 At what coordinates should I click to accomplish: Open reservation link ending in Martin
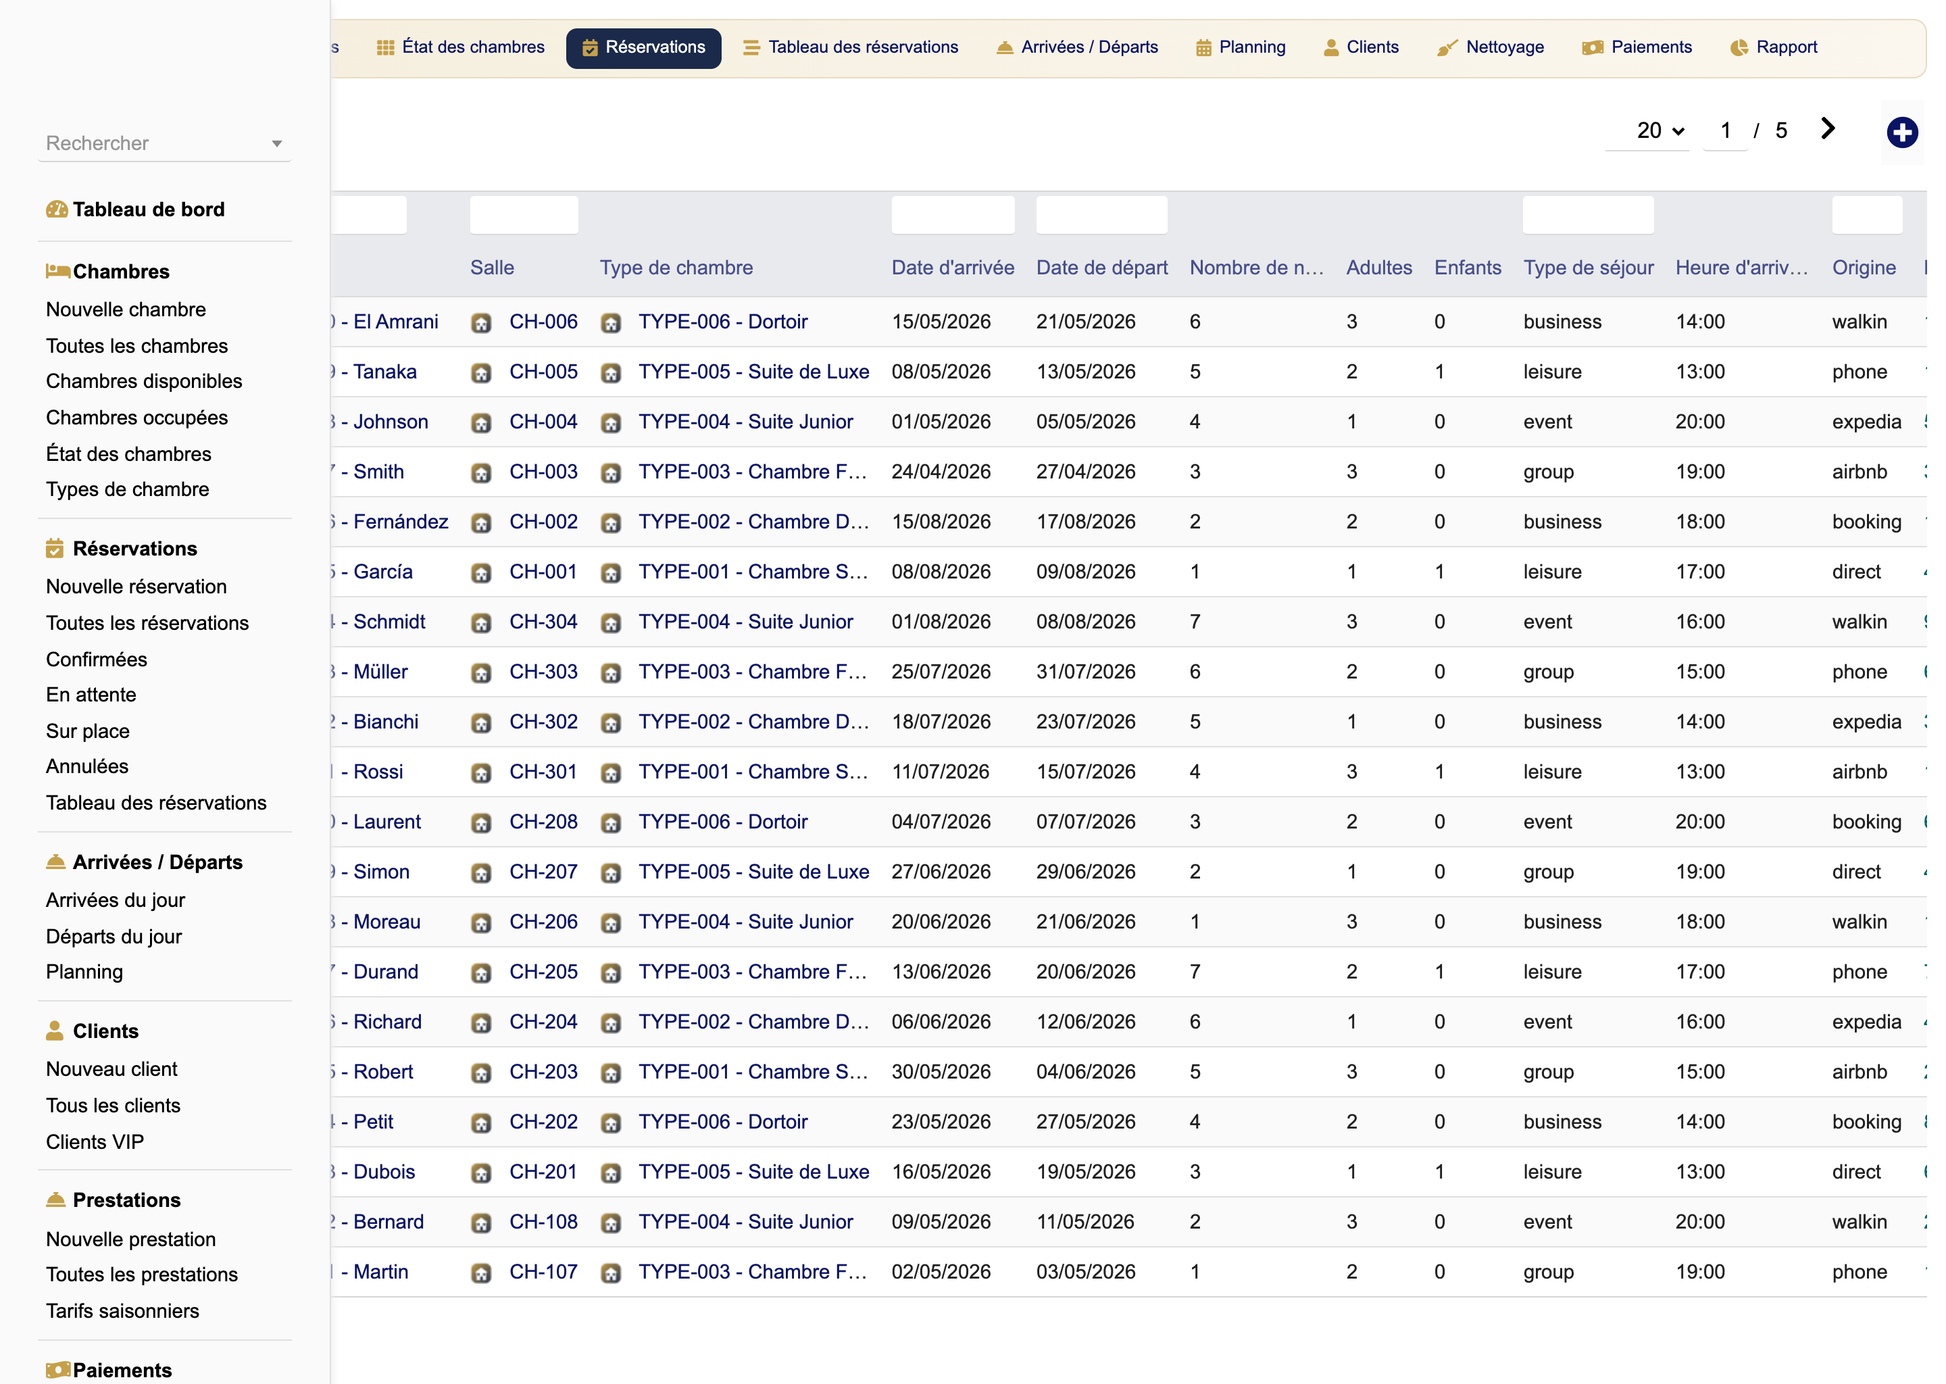point(371,1272)
